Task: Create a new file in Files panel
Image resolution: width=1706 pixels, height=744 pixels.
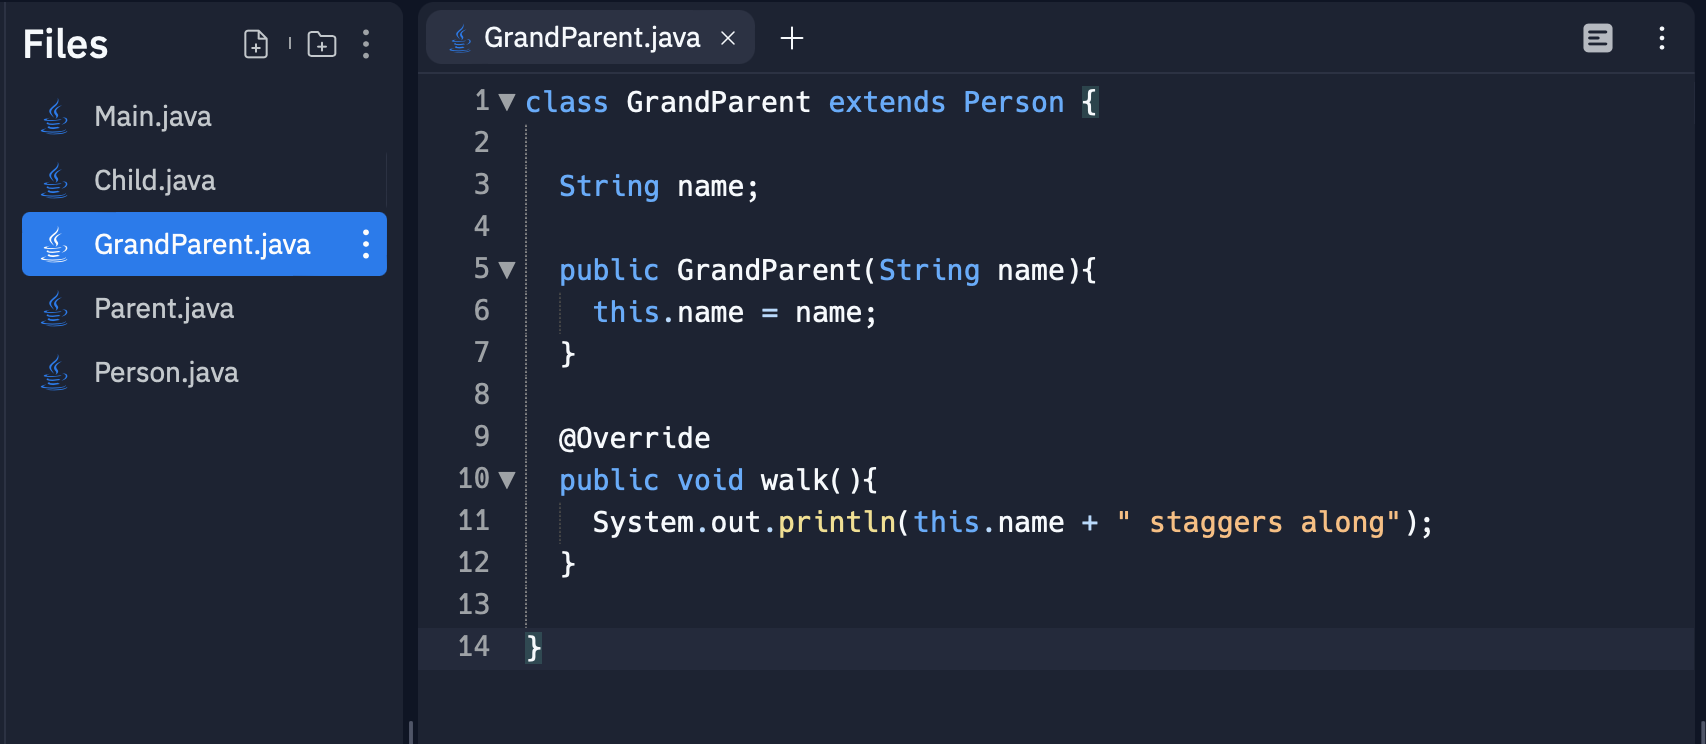Action: pos(256,44)
